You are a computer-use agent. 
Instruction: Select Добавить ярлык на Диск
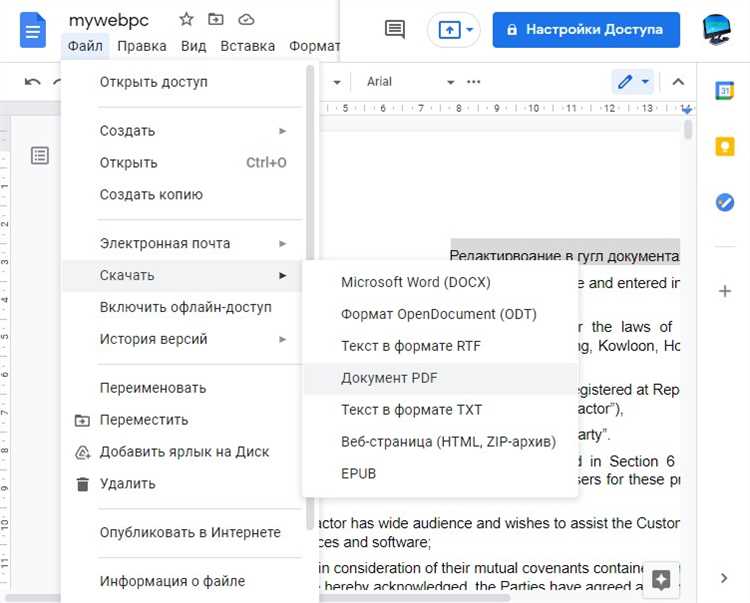(x=184, y=452)
